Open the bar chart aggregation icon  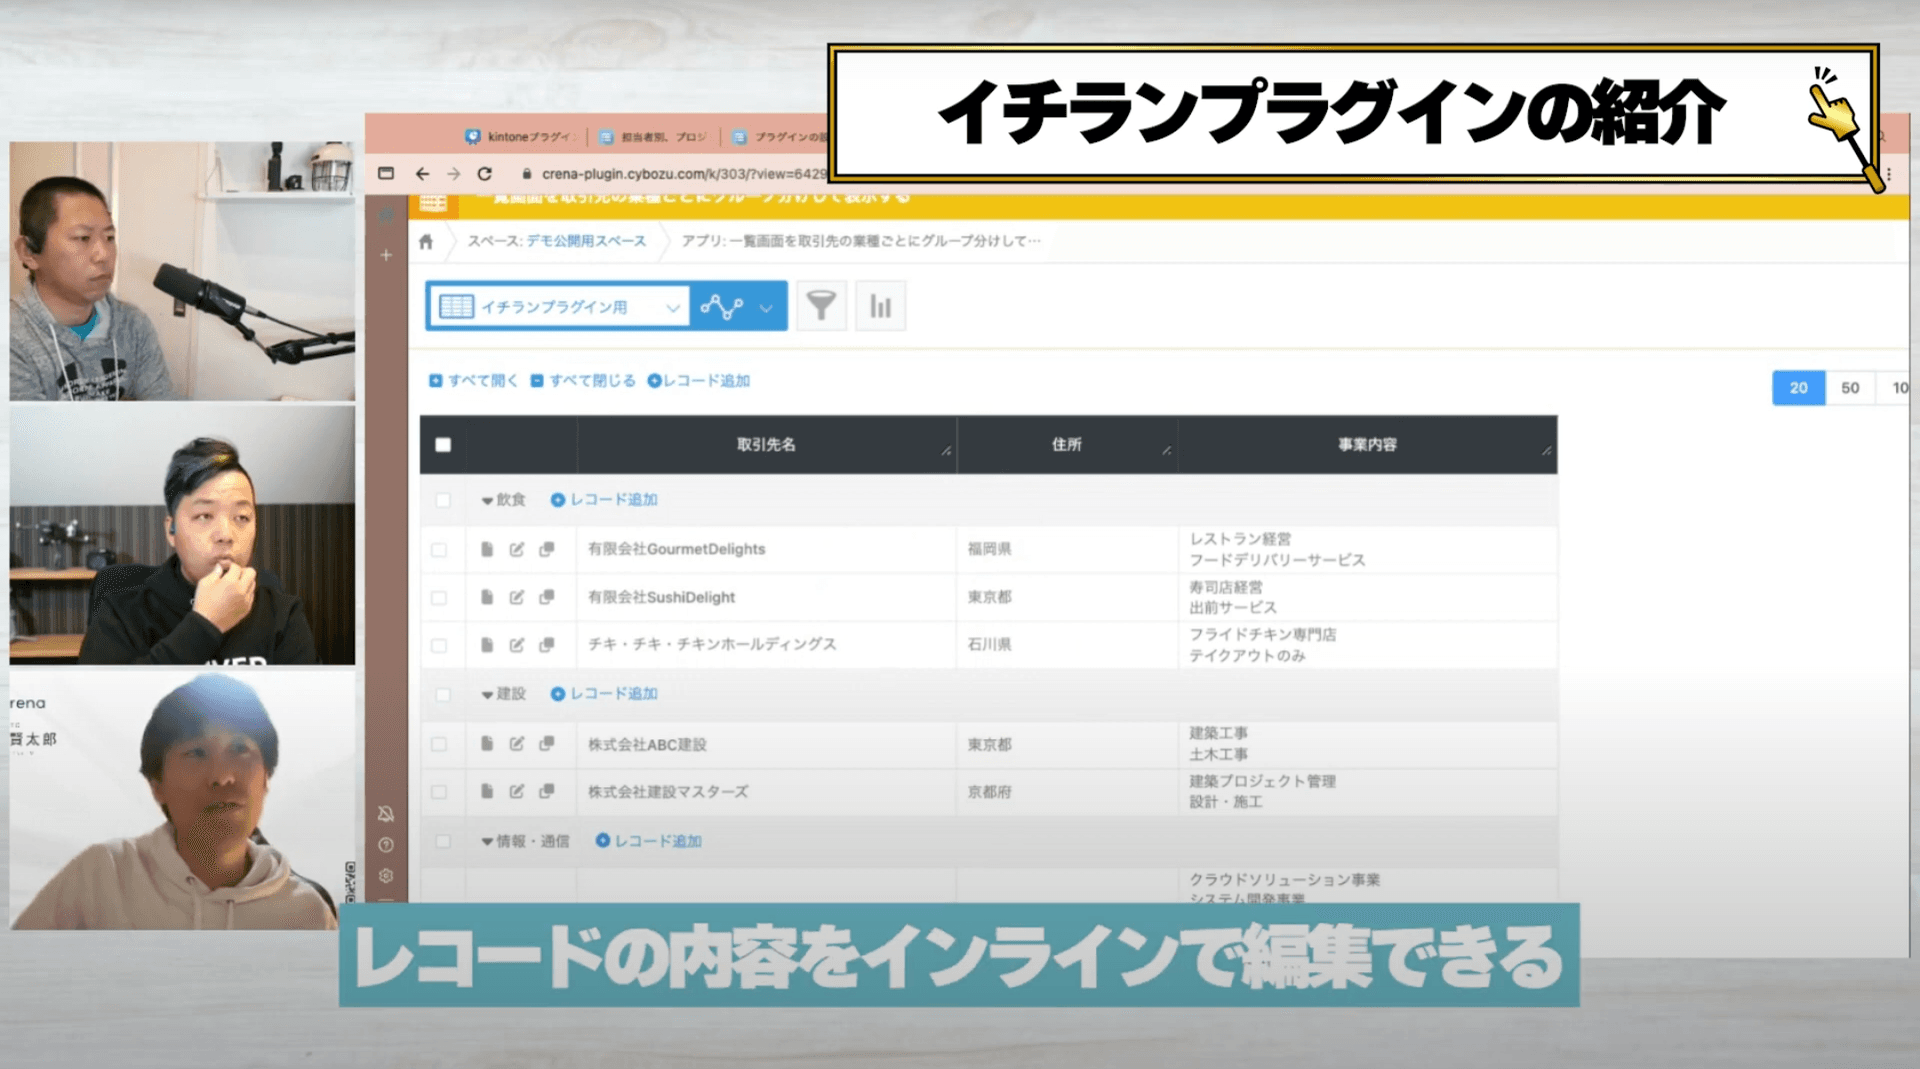[881, 306]
